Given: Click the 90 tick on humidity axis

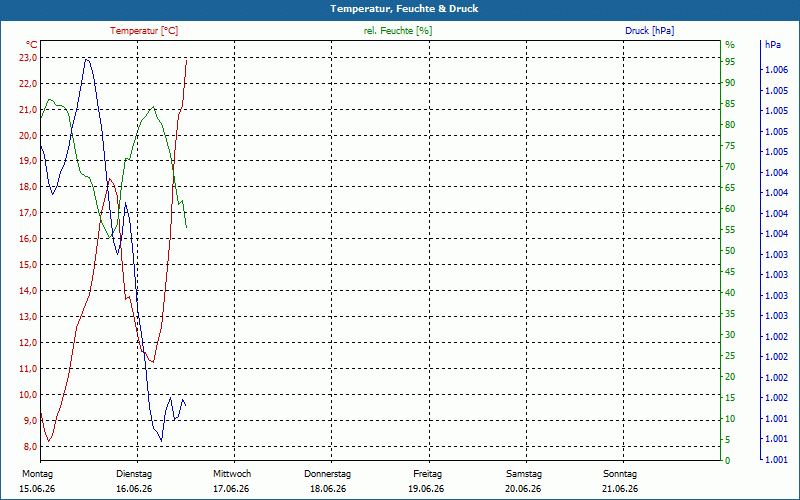Looking at the screenshot, I should click(x=730, y=83).
